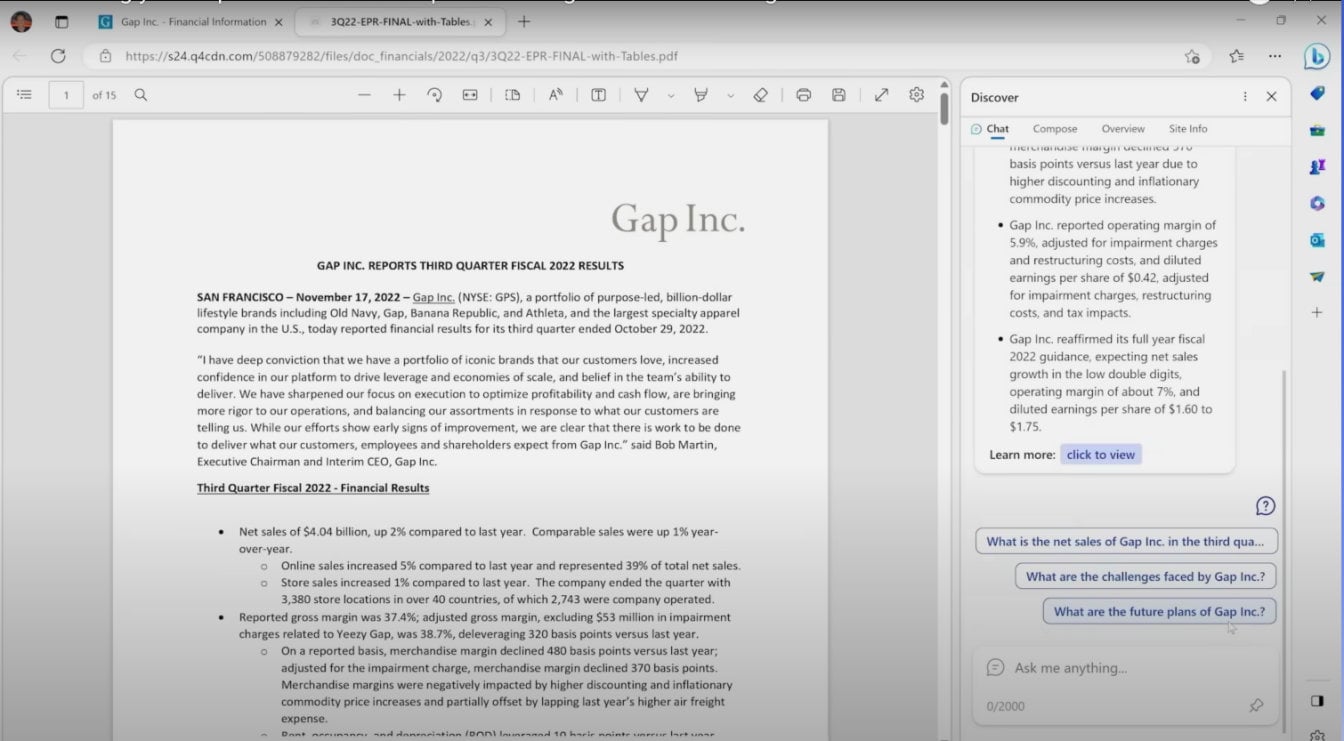Open Discover panel more options

(x=1245, y=97)
